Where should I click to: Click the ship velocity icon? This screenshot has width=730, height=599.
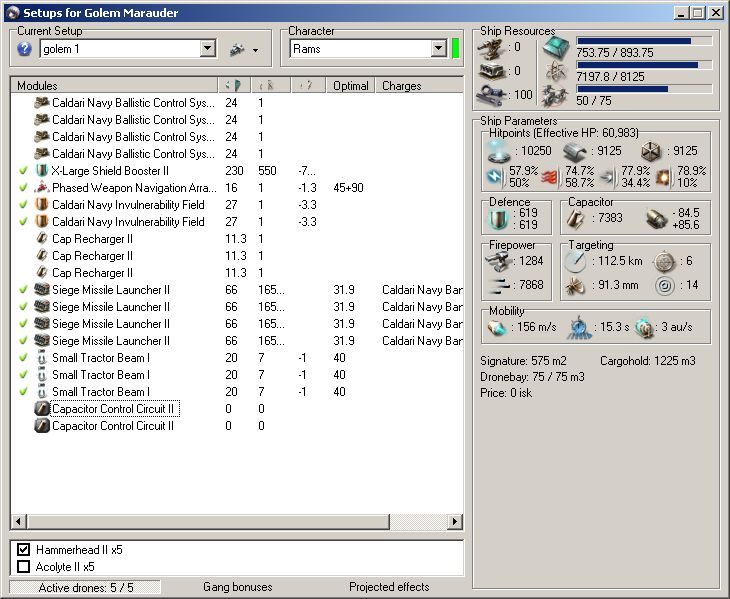pyautogui.click(x=497, y=328)
